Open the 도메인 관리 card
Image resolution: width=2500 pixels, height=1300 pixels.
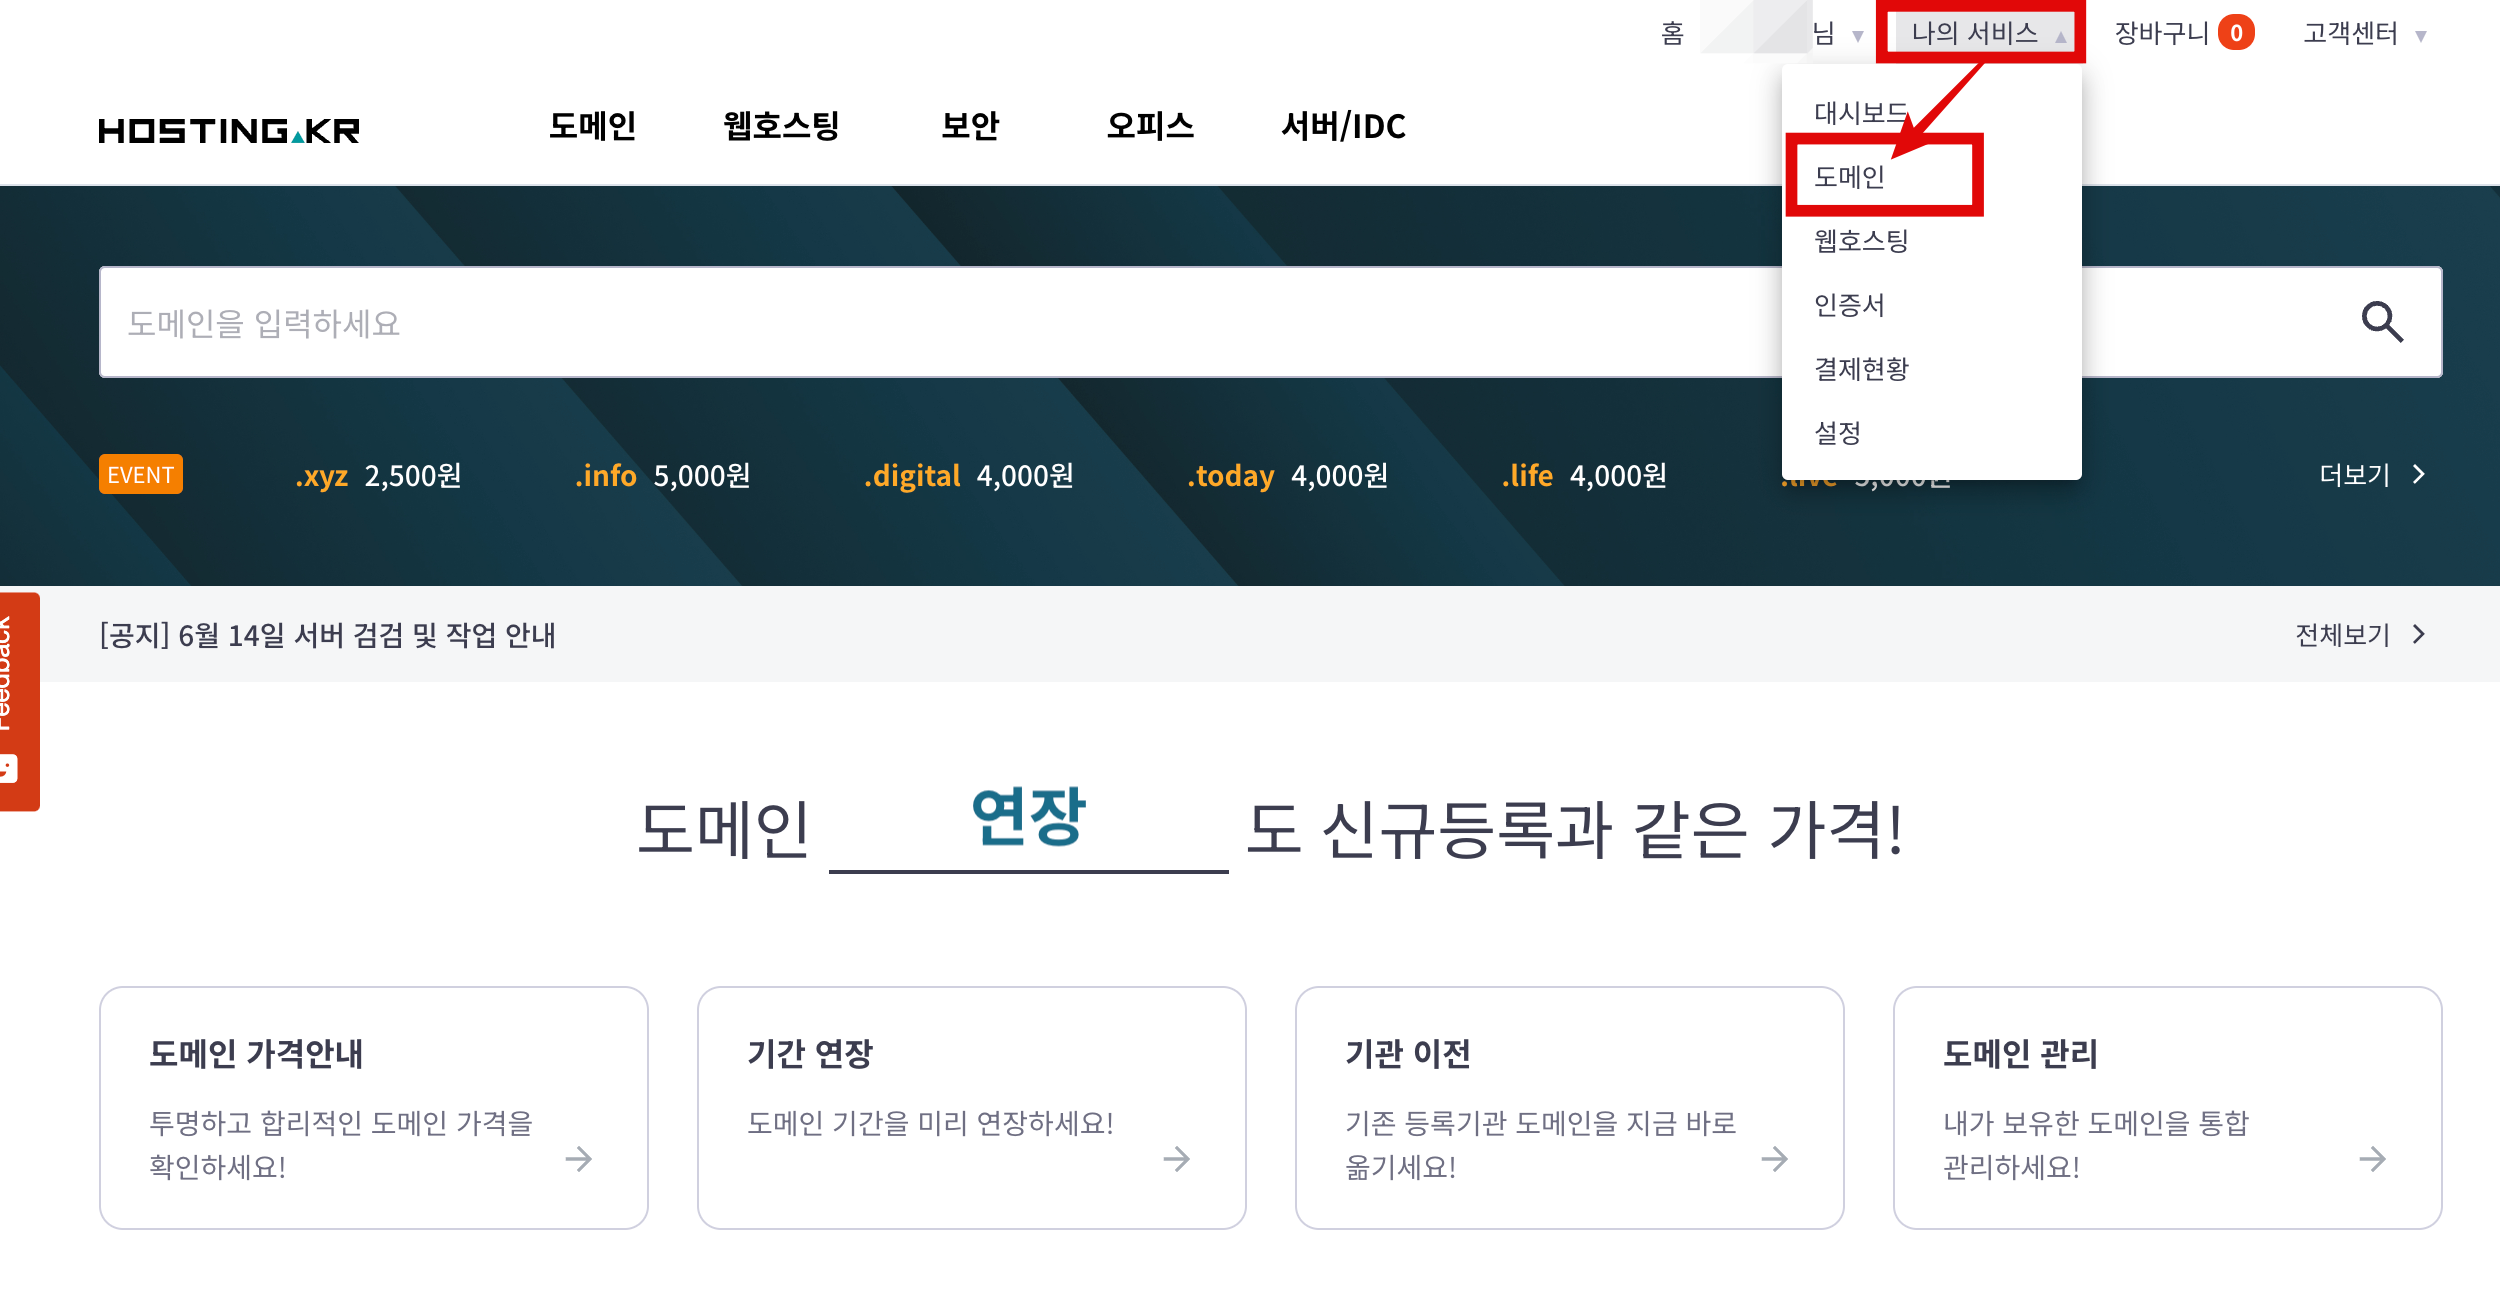[x=2168, y=1108]
